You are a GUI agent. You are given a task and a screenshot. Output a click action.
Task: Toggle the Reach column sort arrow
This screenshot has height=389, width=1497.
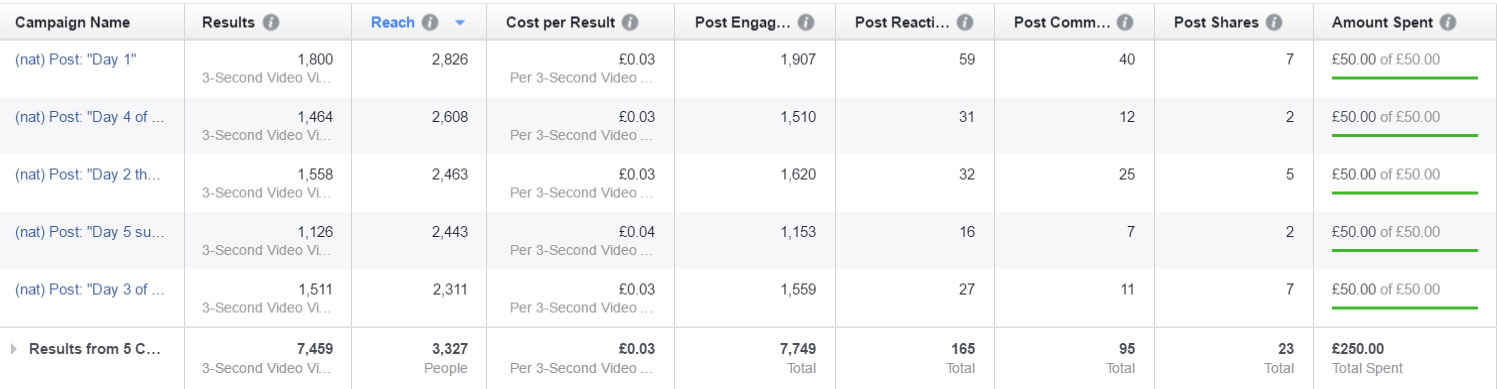tap(460, 23)
